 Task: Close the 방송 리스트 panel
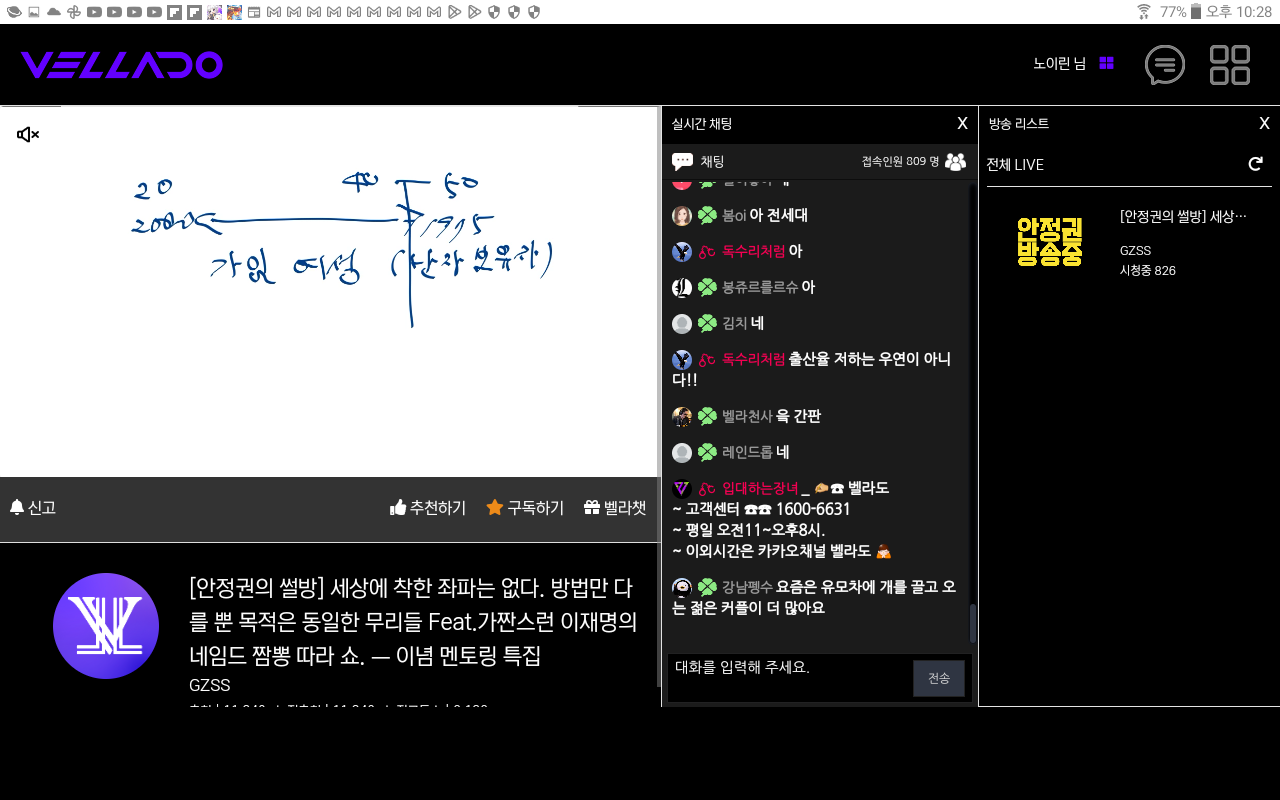coord(1264,123)
